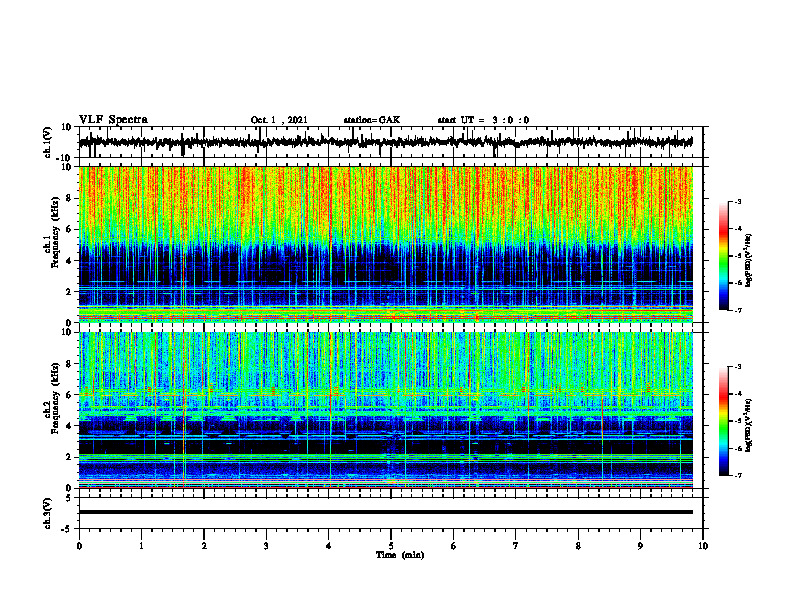Click time axis tick label "7"
Viewport: 792px width, 612px height.
point(516,546)
